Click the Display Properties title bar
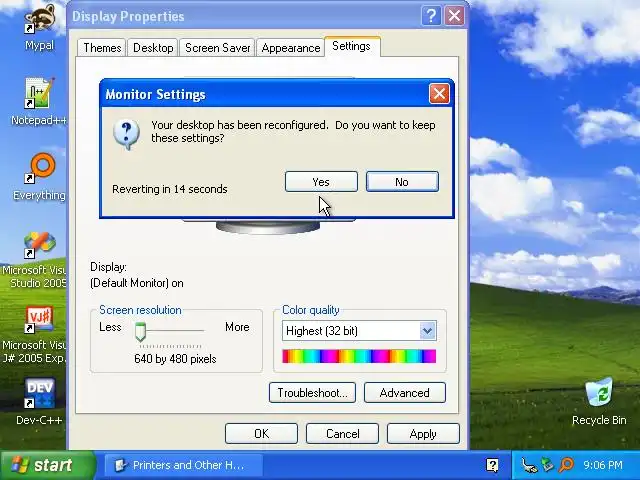Viewport: 640px width, 480px height. coord(245,16)
